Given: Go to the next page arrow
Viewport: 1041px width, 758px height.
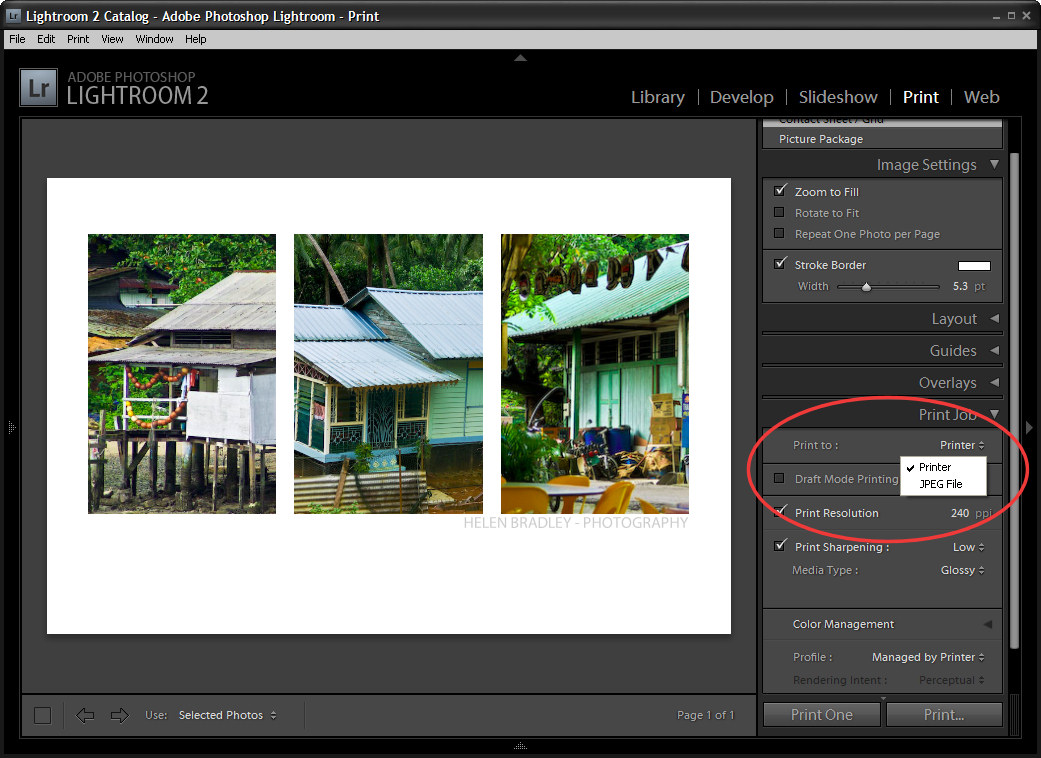Looking at the screenshot, I should coord(120,715).
